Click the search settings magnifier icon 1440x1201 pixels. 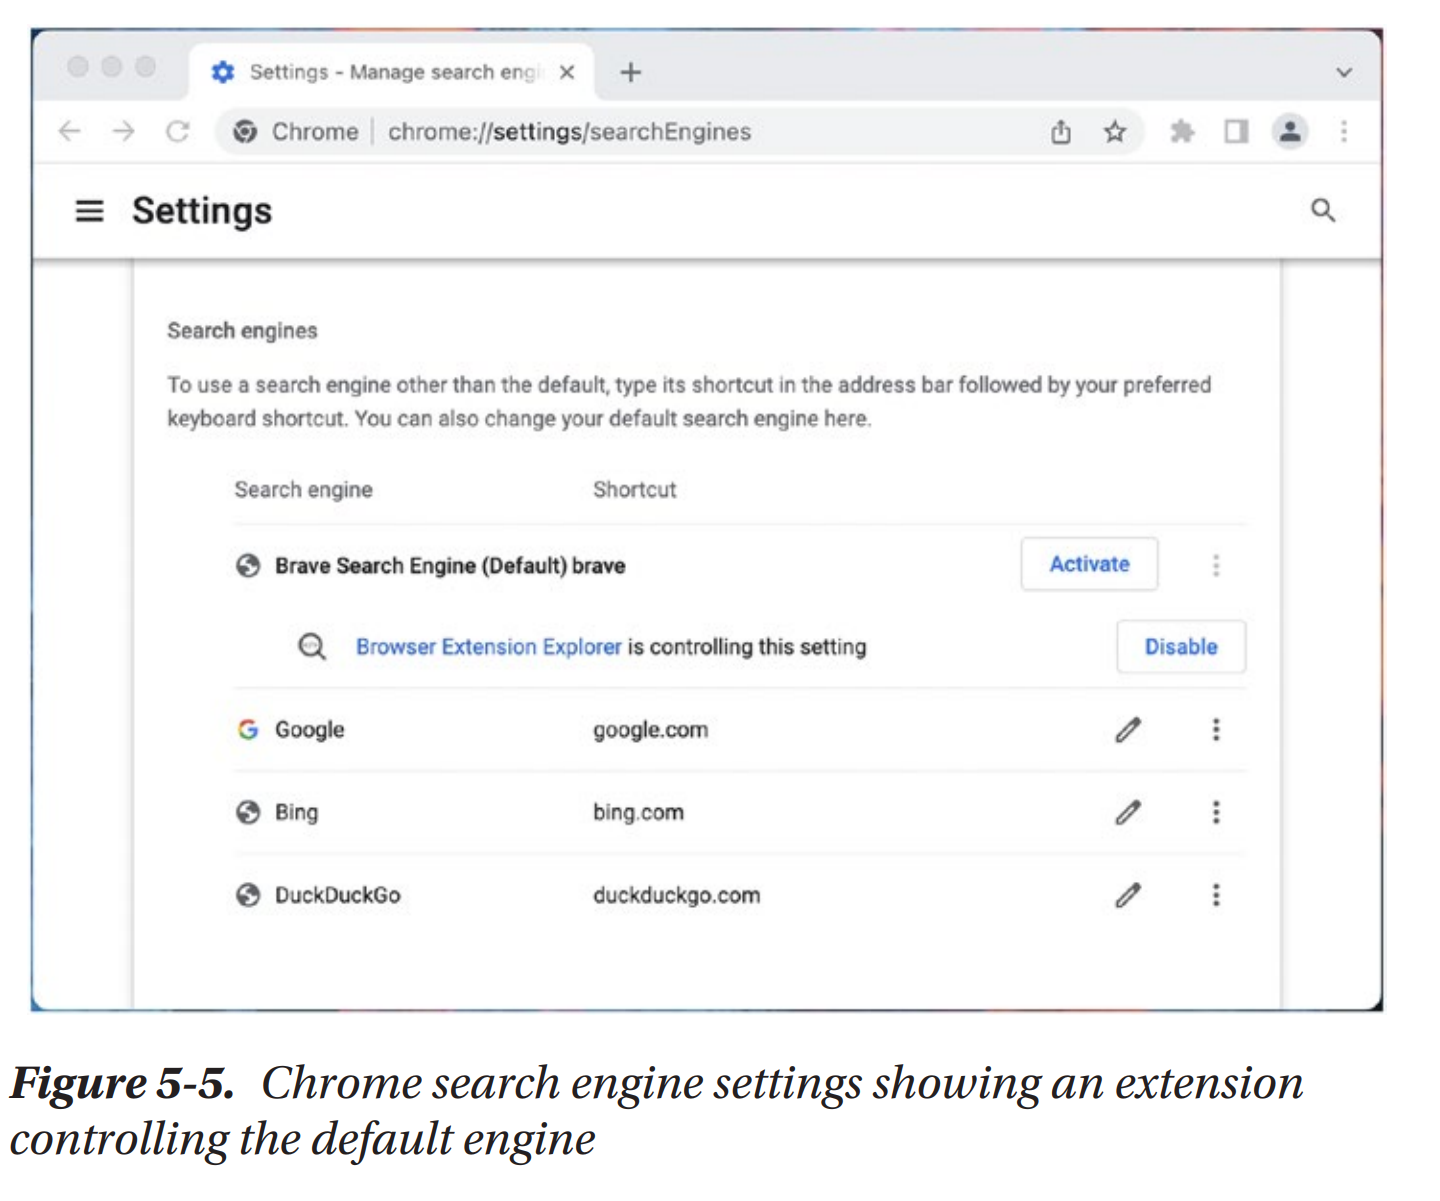[x=1322, y=210]
